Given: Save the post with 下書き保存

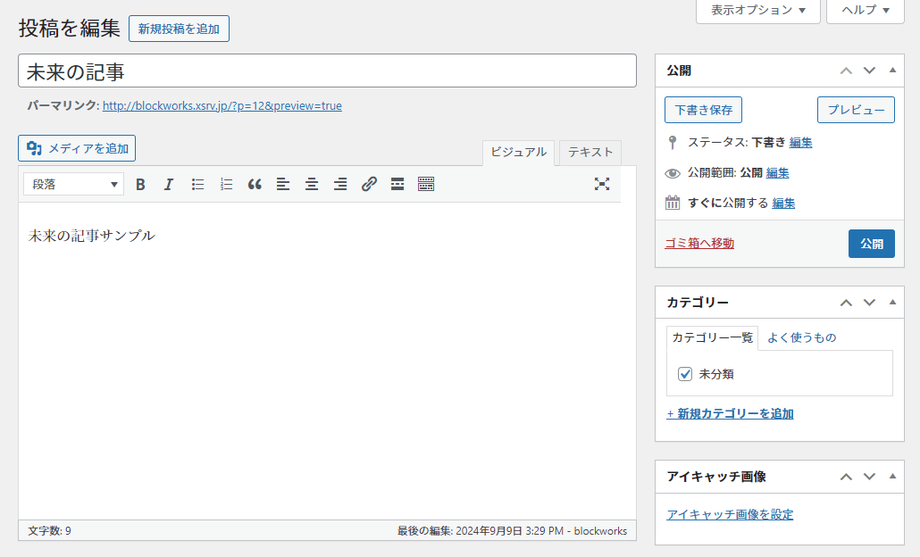Looking at the screenshot, I should pos(703,110).
